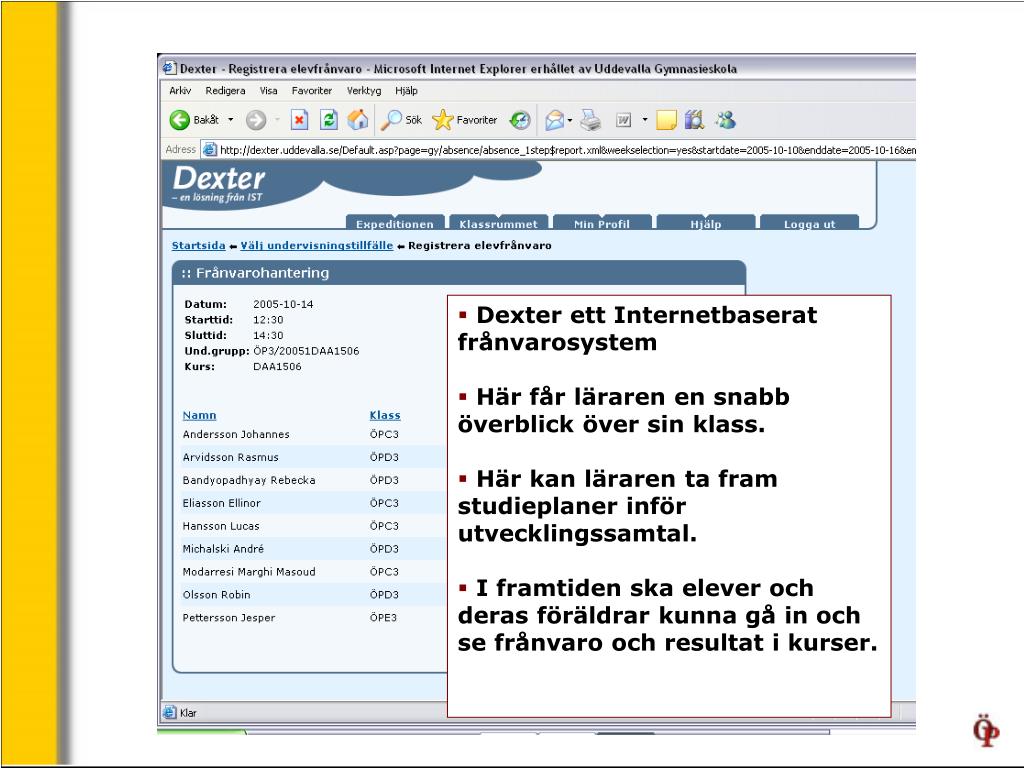Print the page with printer icon

click(x=590, y=120)
